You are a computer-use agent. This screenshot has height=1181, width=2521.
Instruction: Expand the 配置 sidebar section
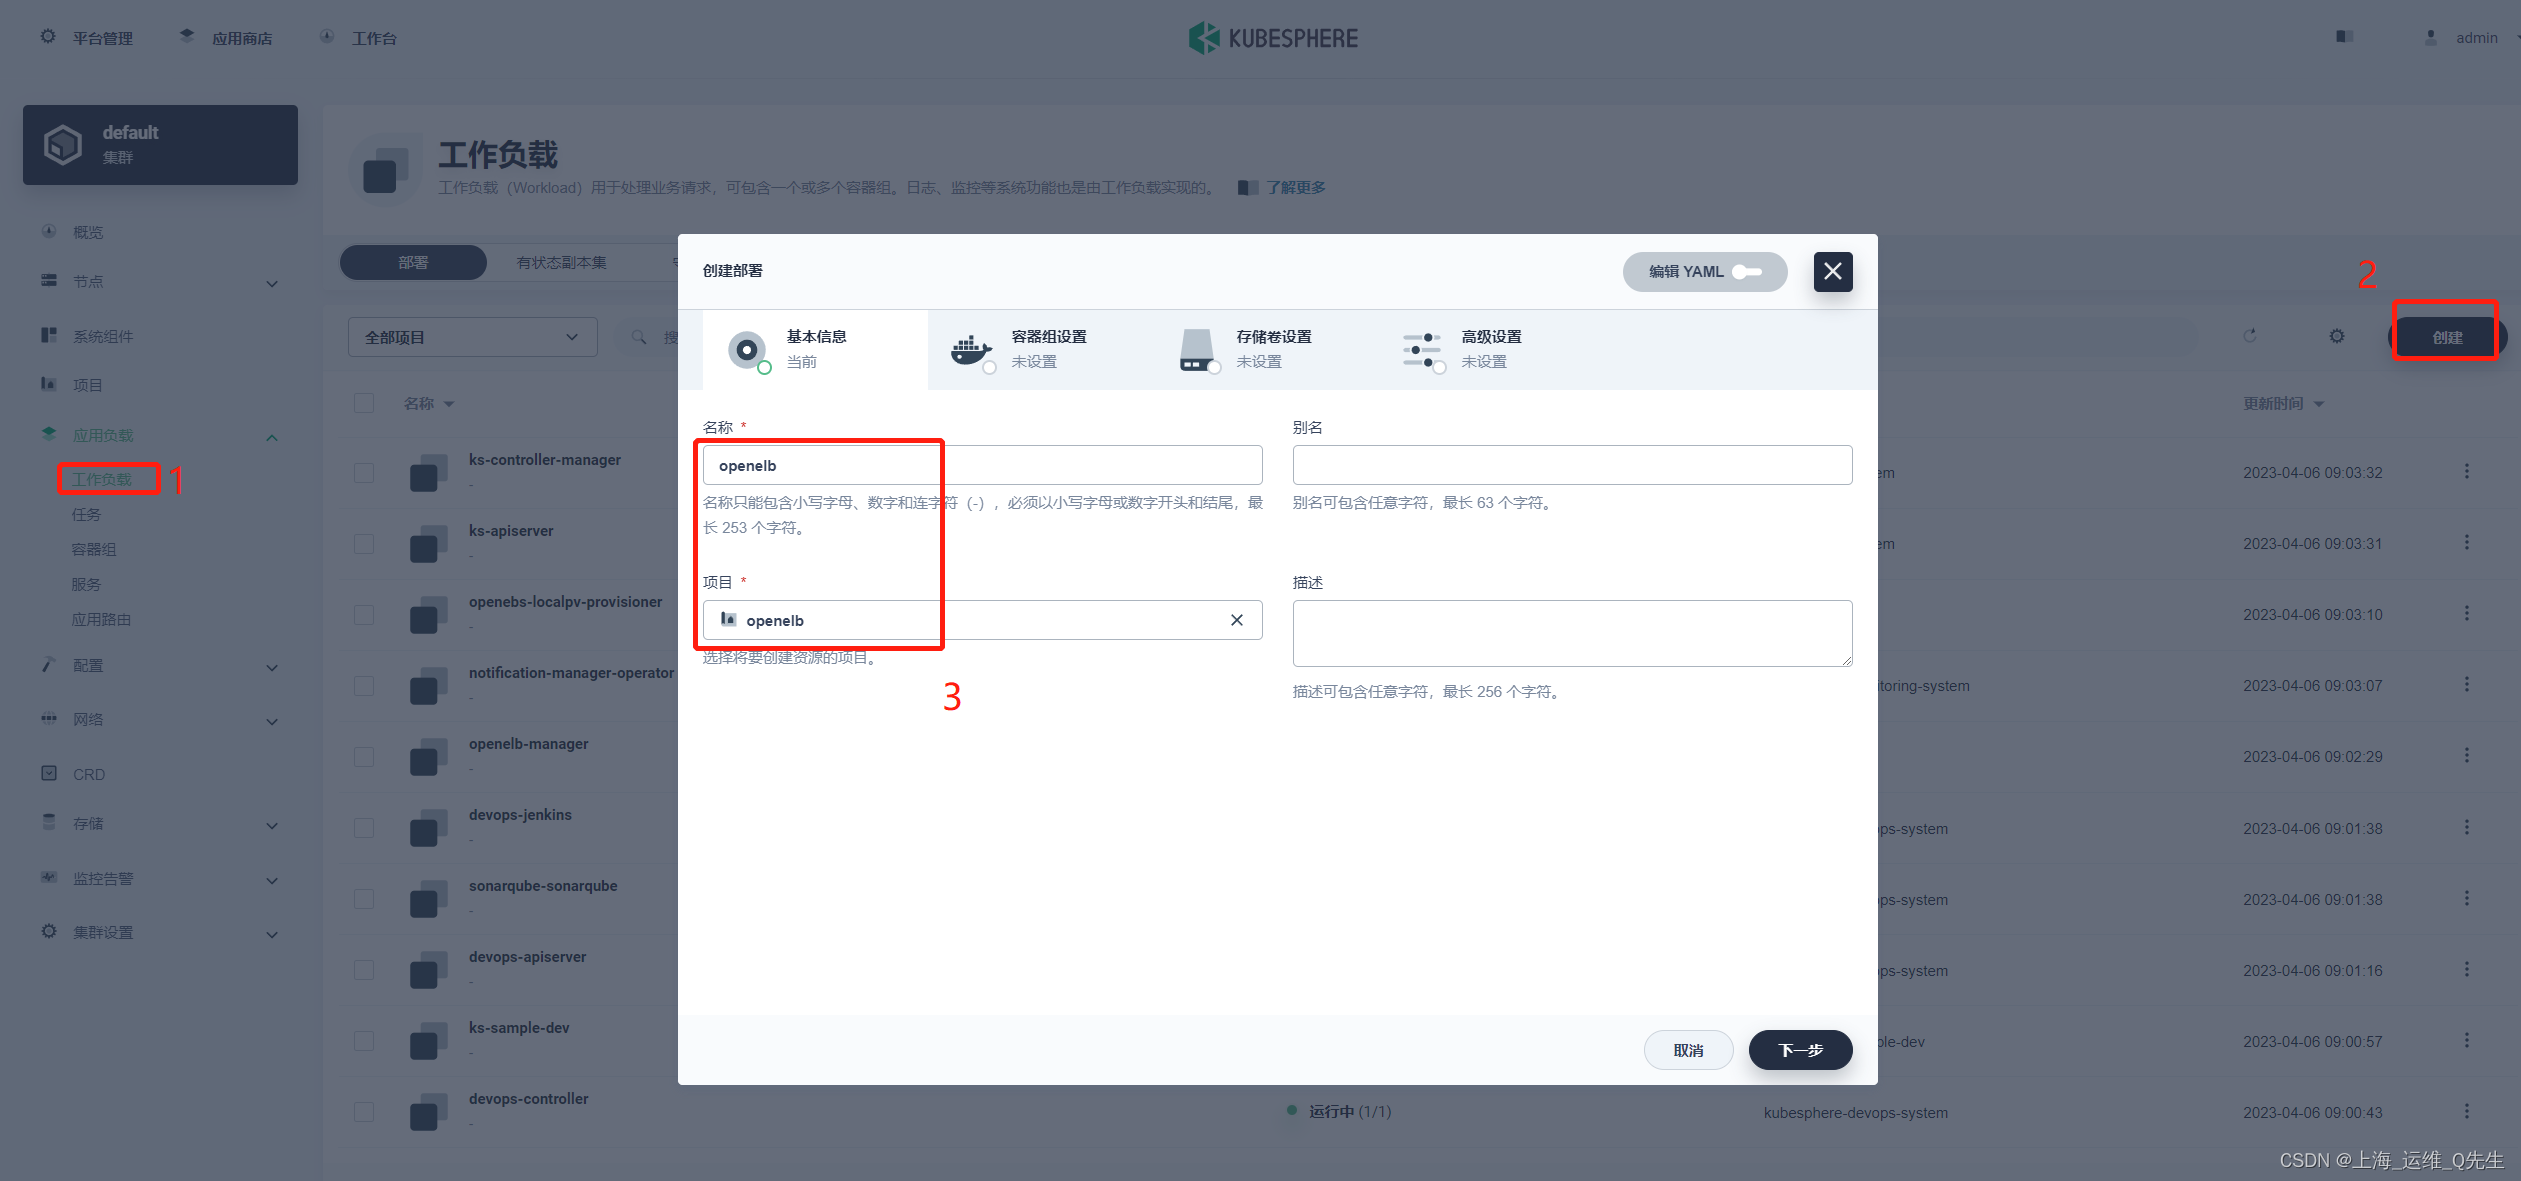160,666
